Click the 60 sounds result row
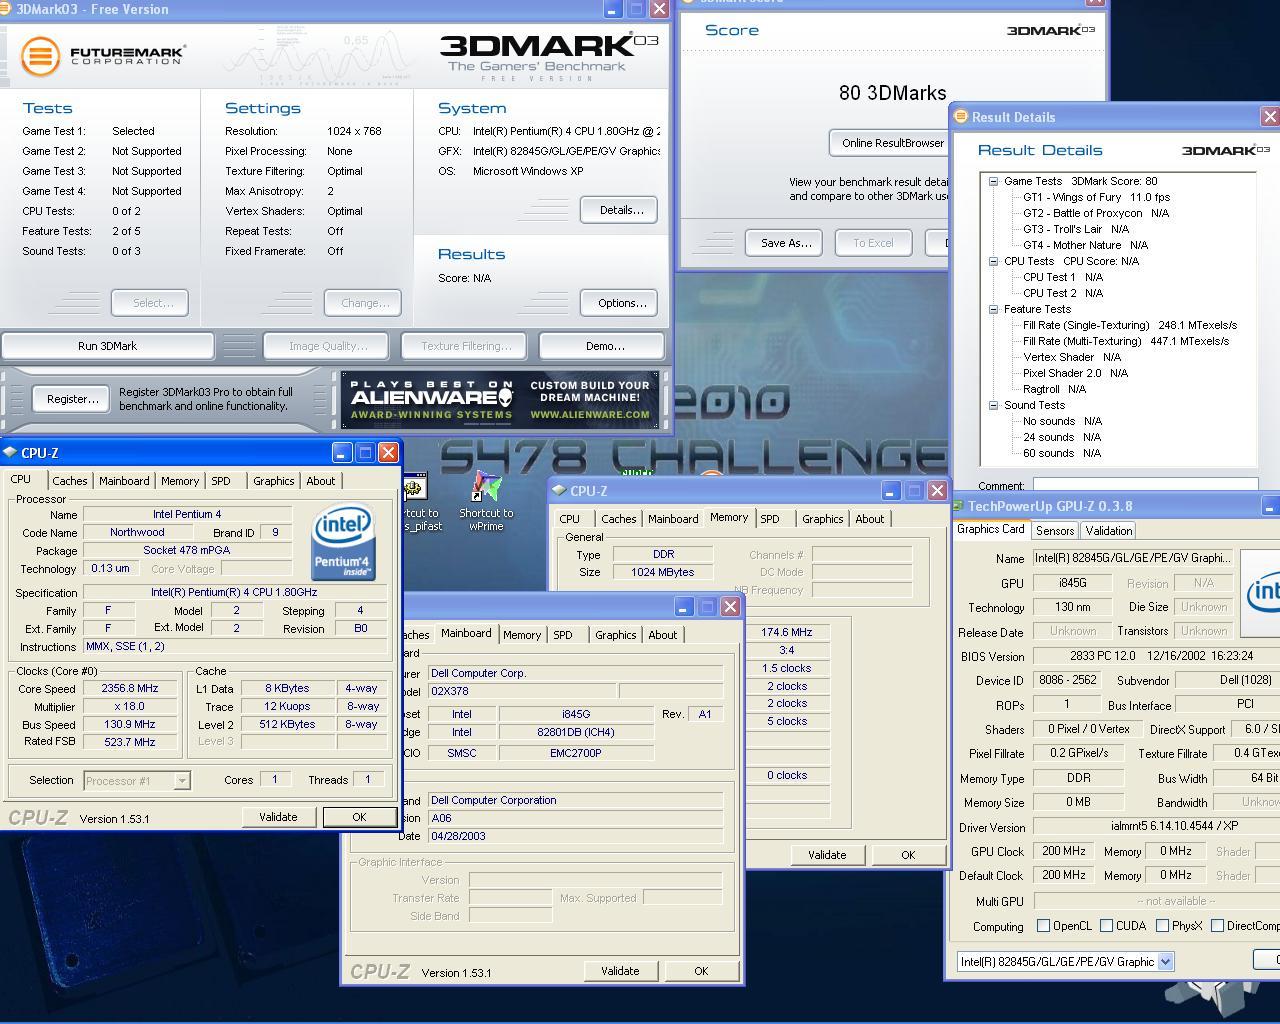 click(1062, 453)
